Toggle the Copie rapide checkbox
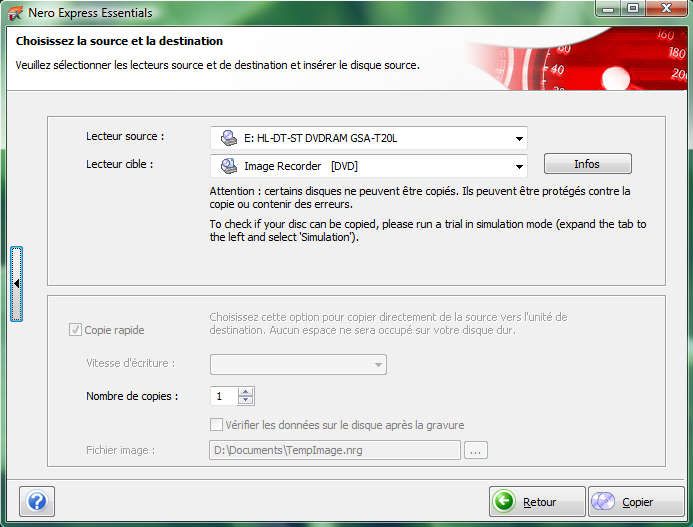693x527 pixels. point(75,330)
